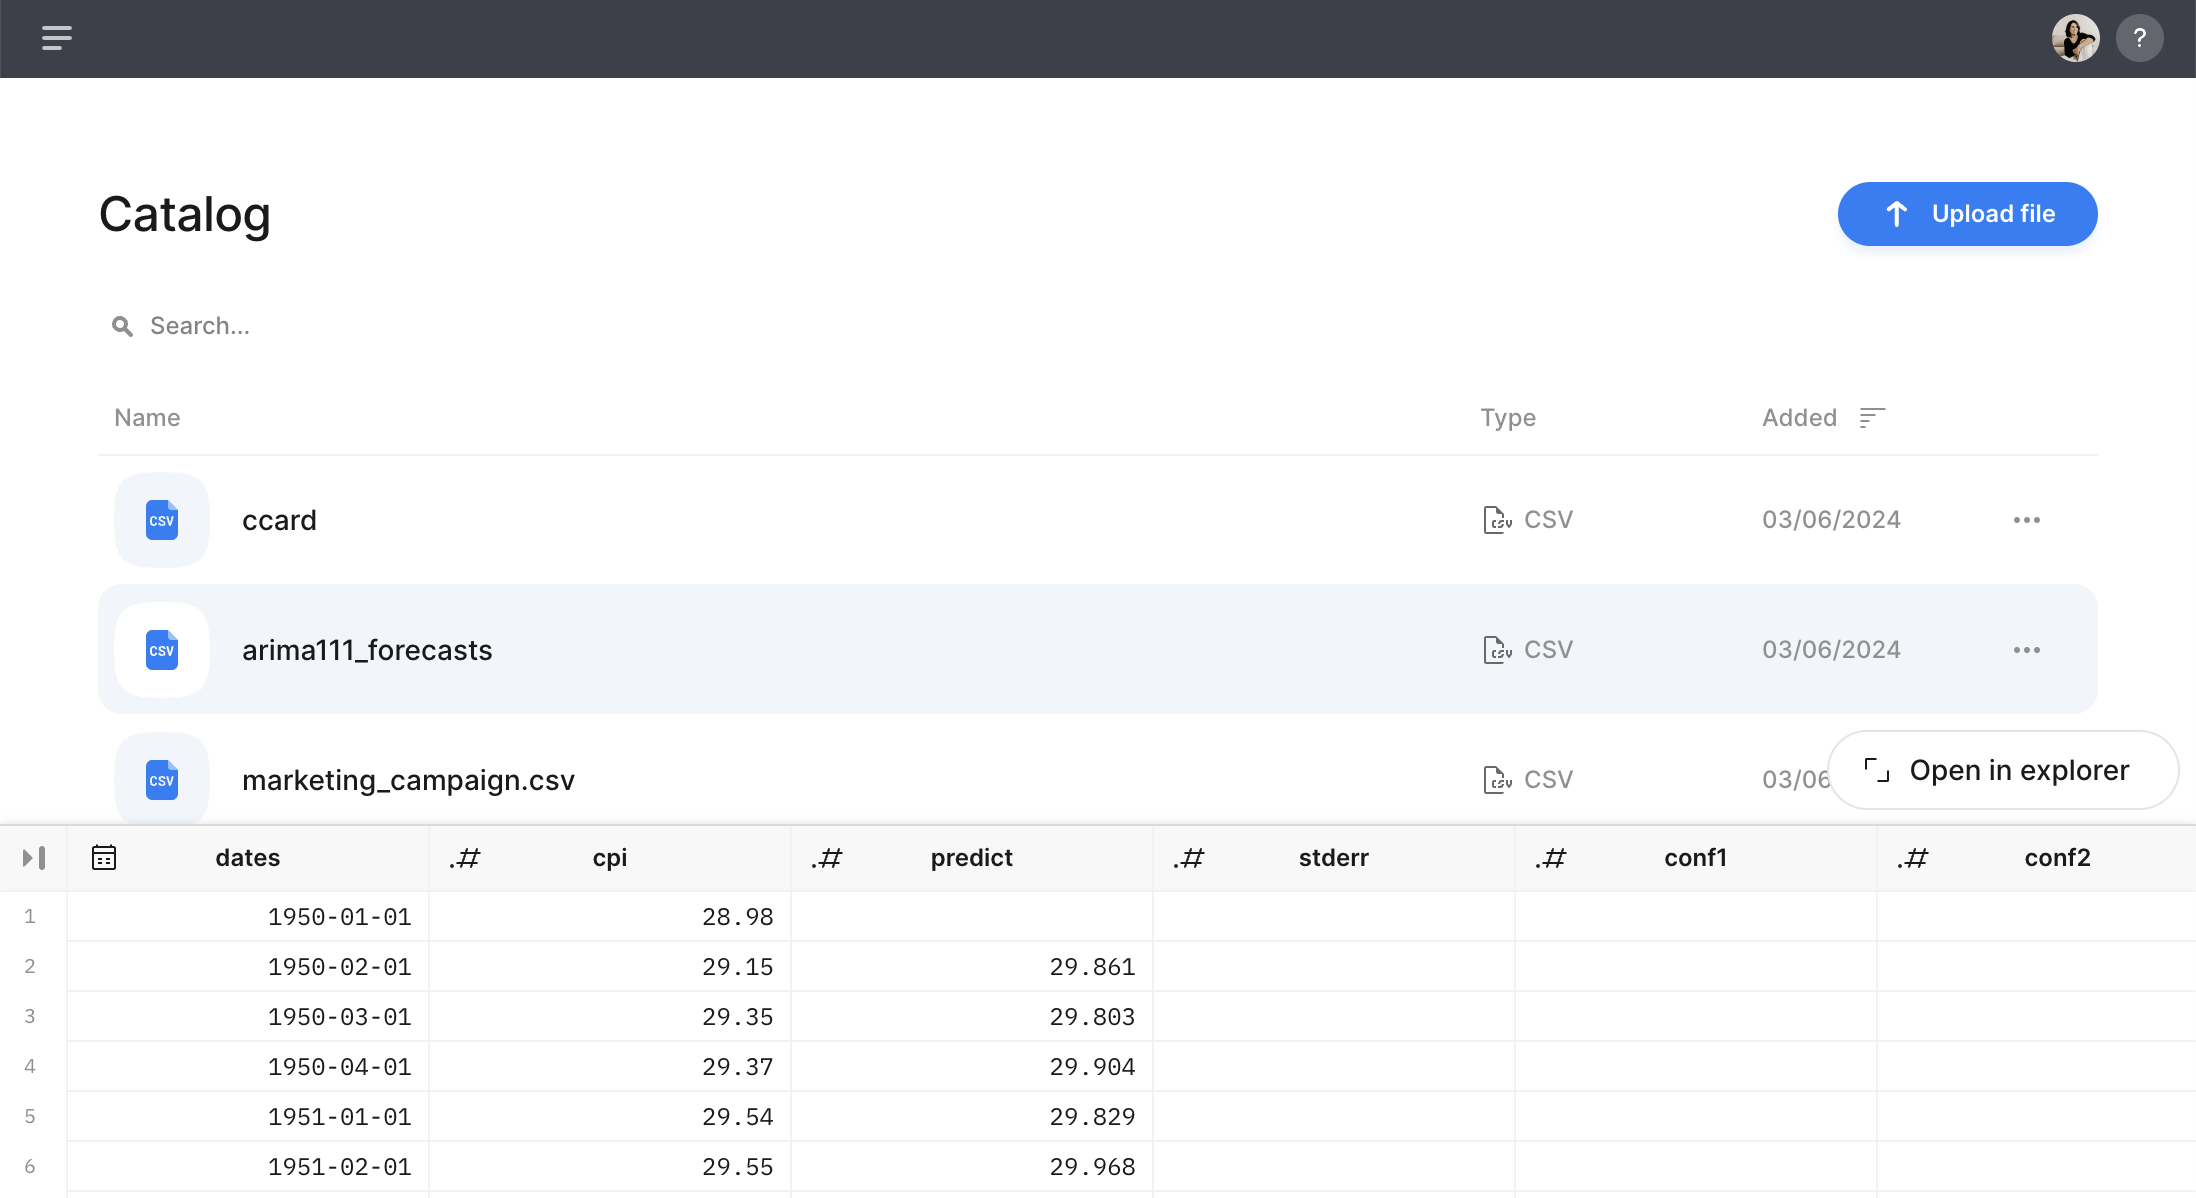Open the help question mark icon

coord(2139,39)
